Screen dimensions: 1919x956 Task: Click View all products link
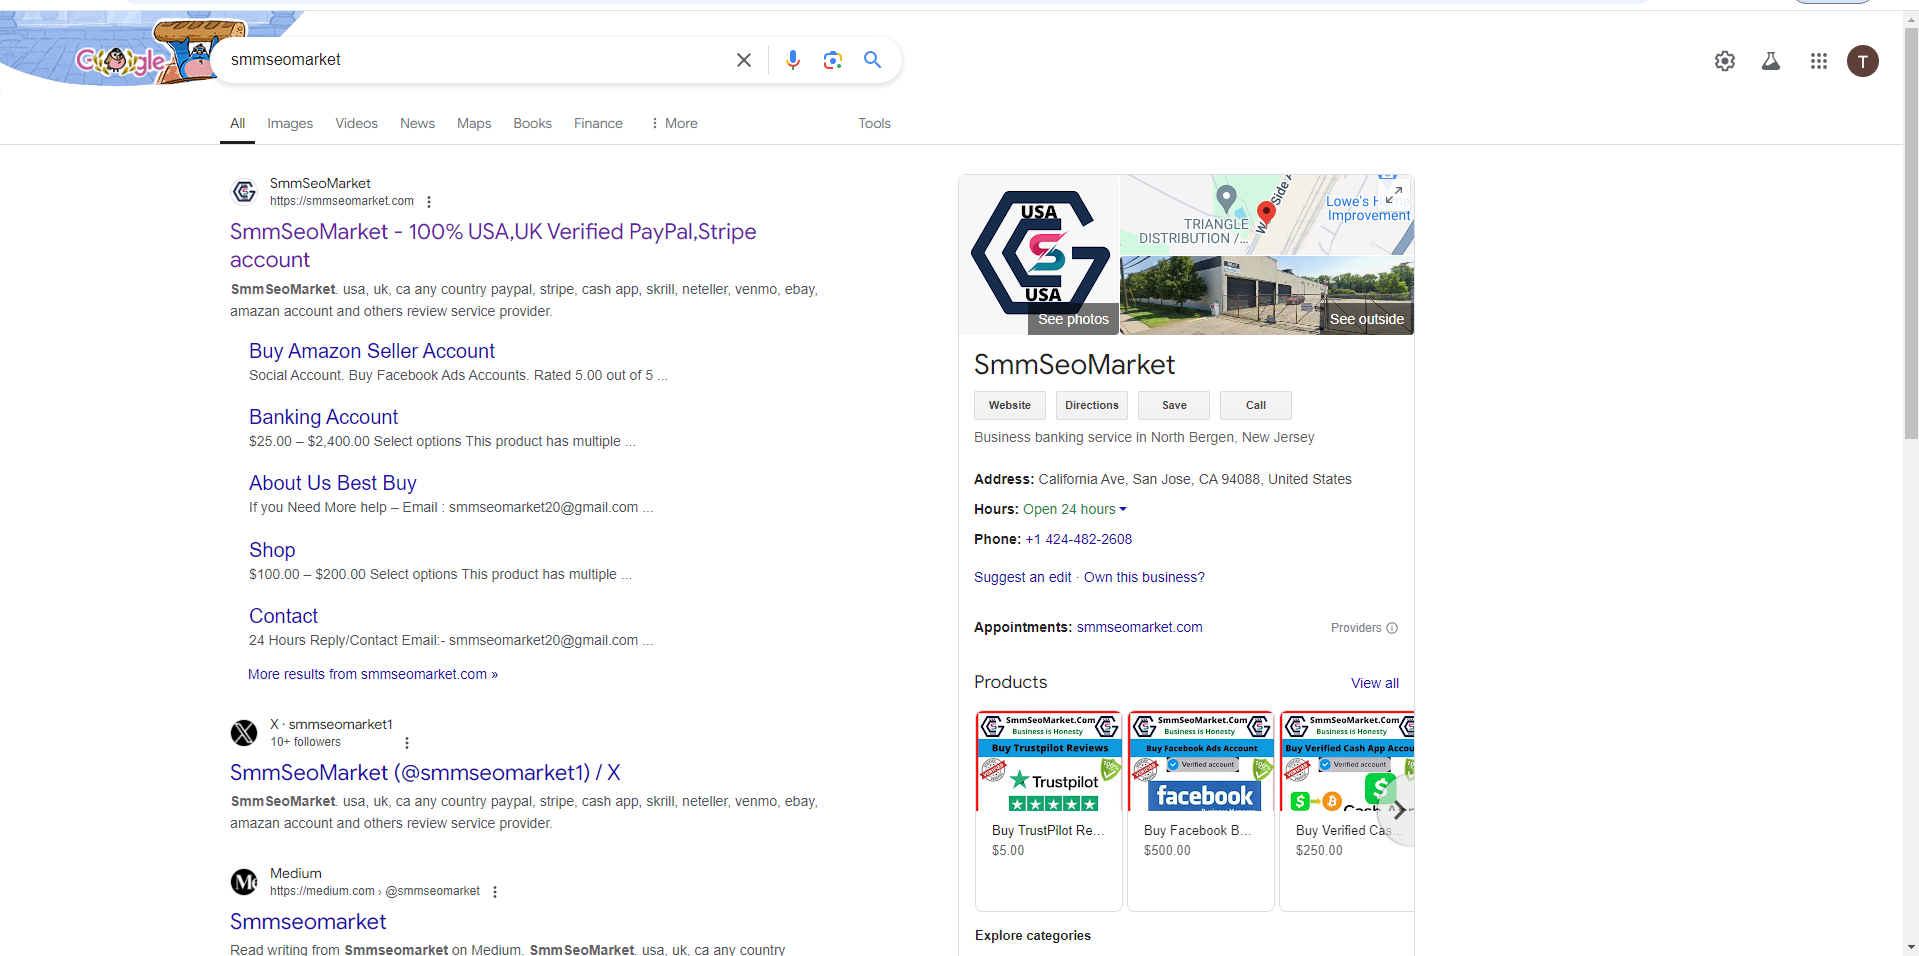point(1375,683)
